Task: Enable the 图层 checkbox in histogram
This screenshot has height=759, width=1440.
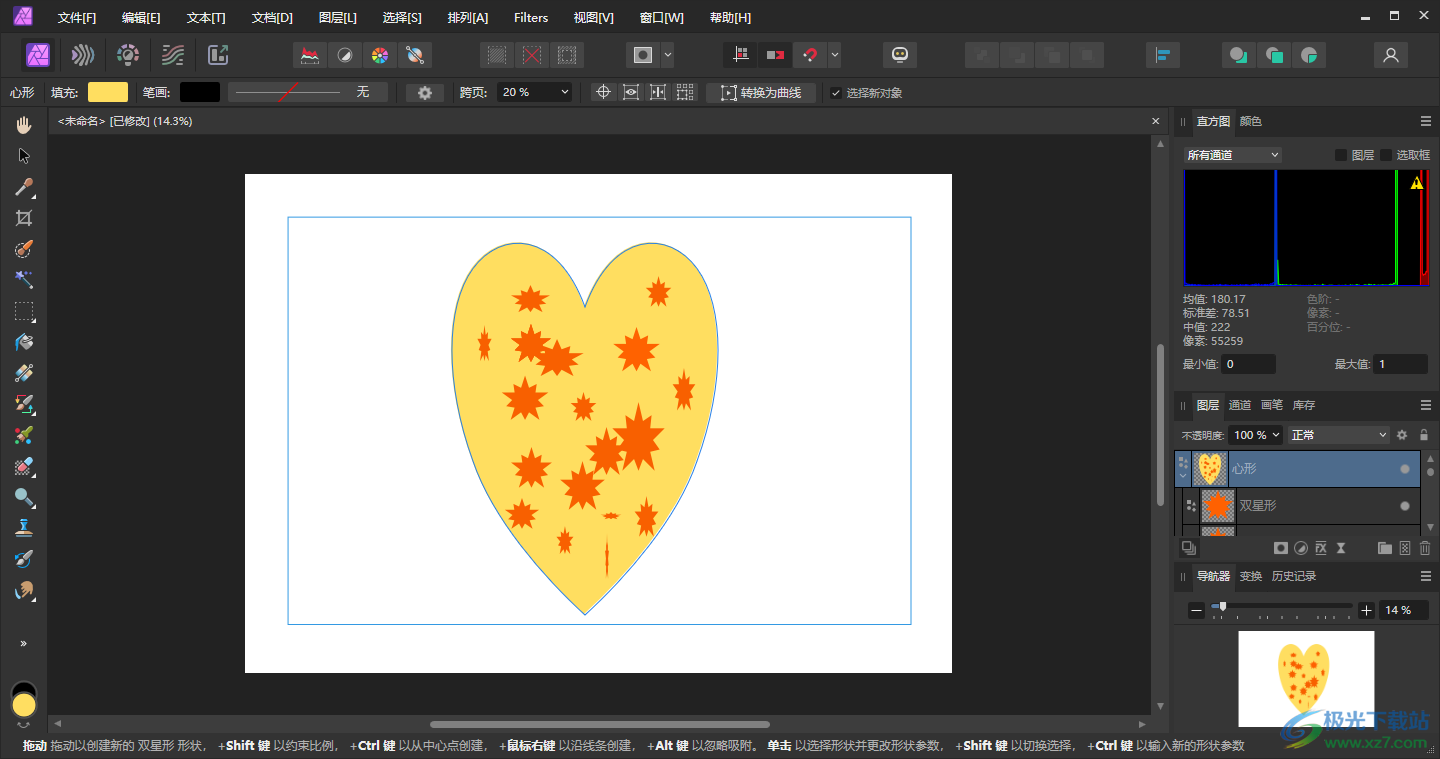Action: pyautogui.click(x=1341, y=155)
